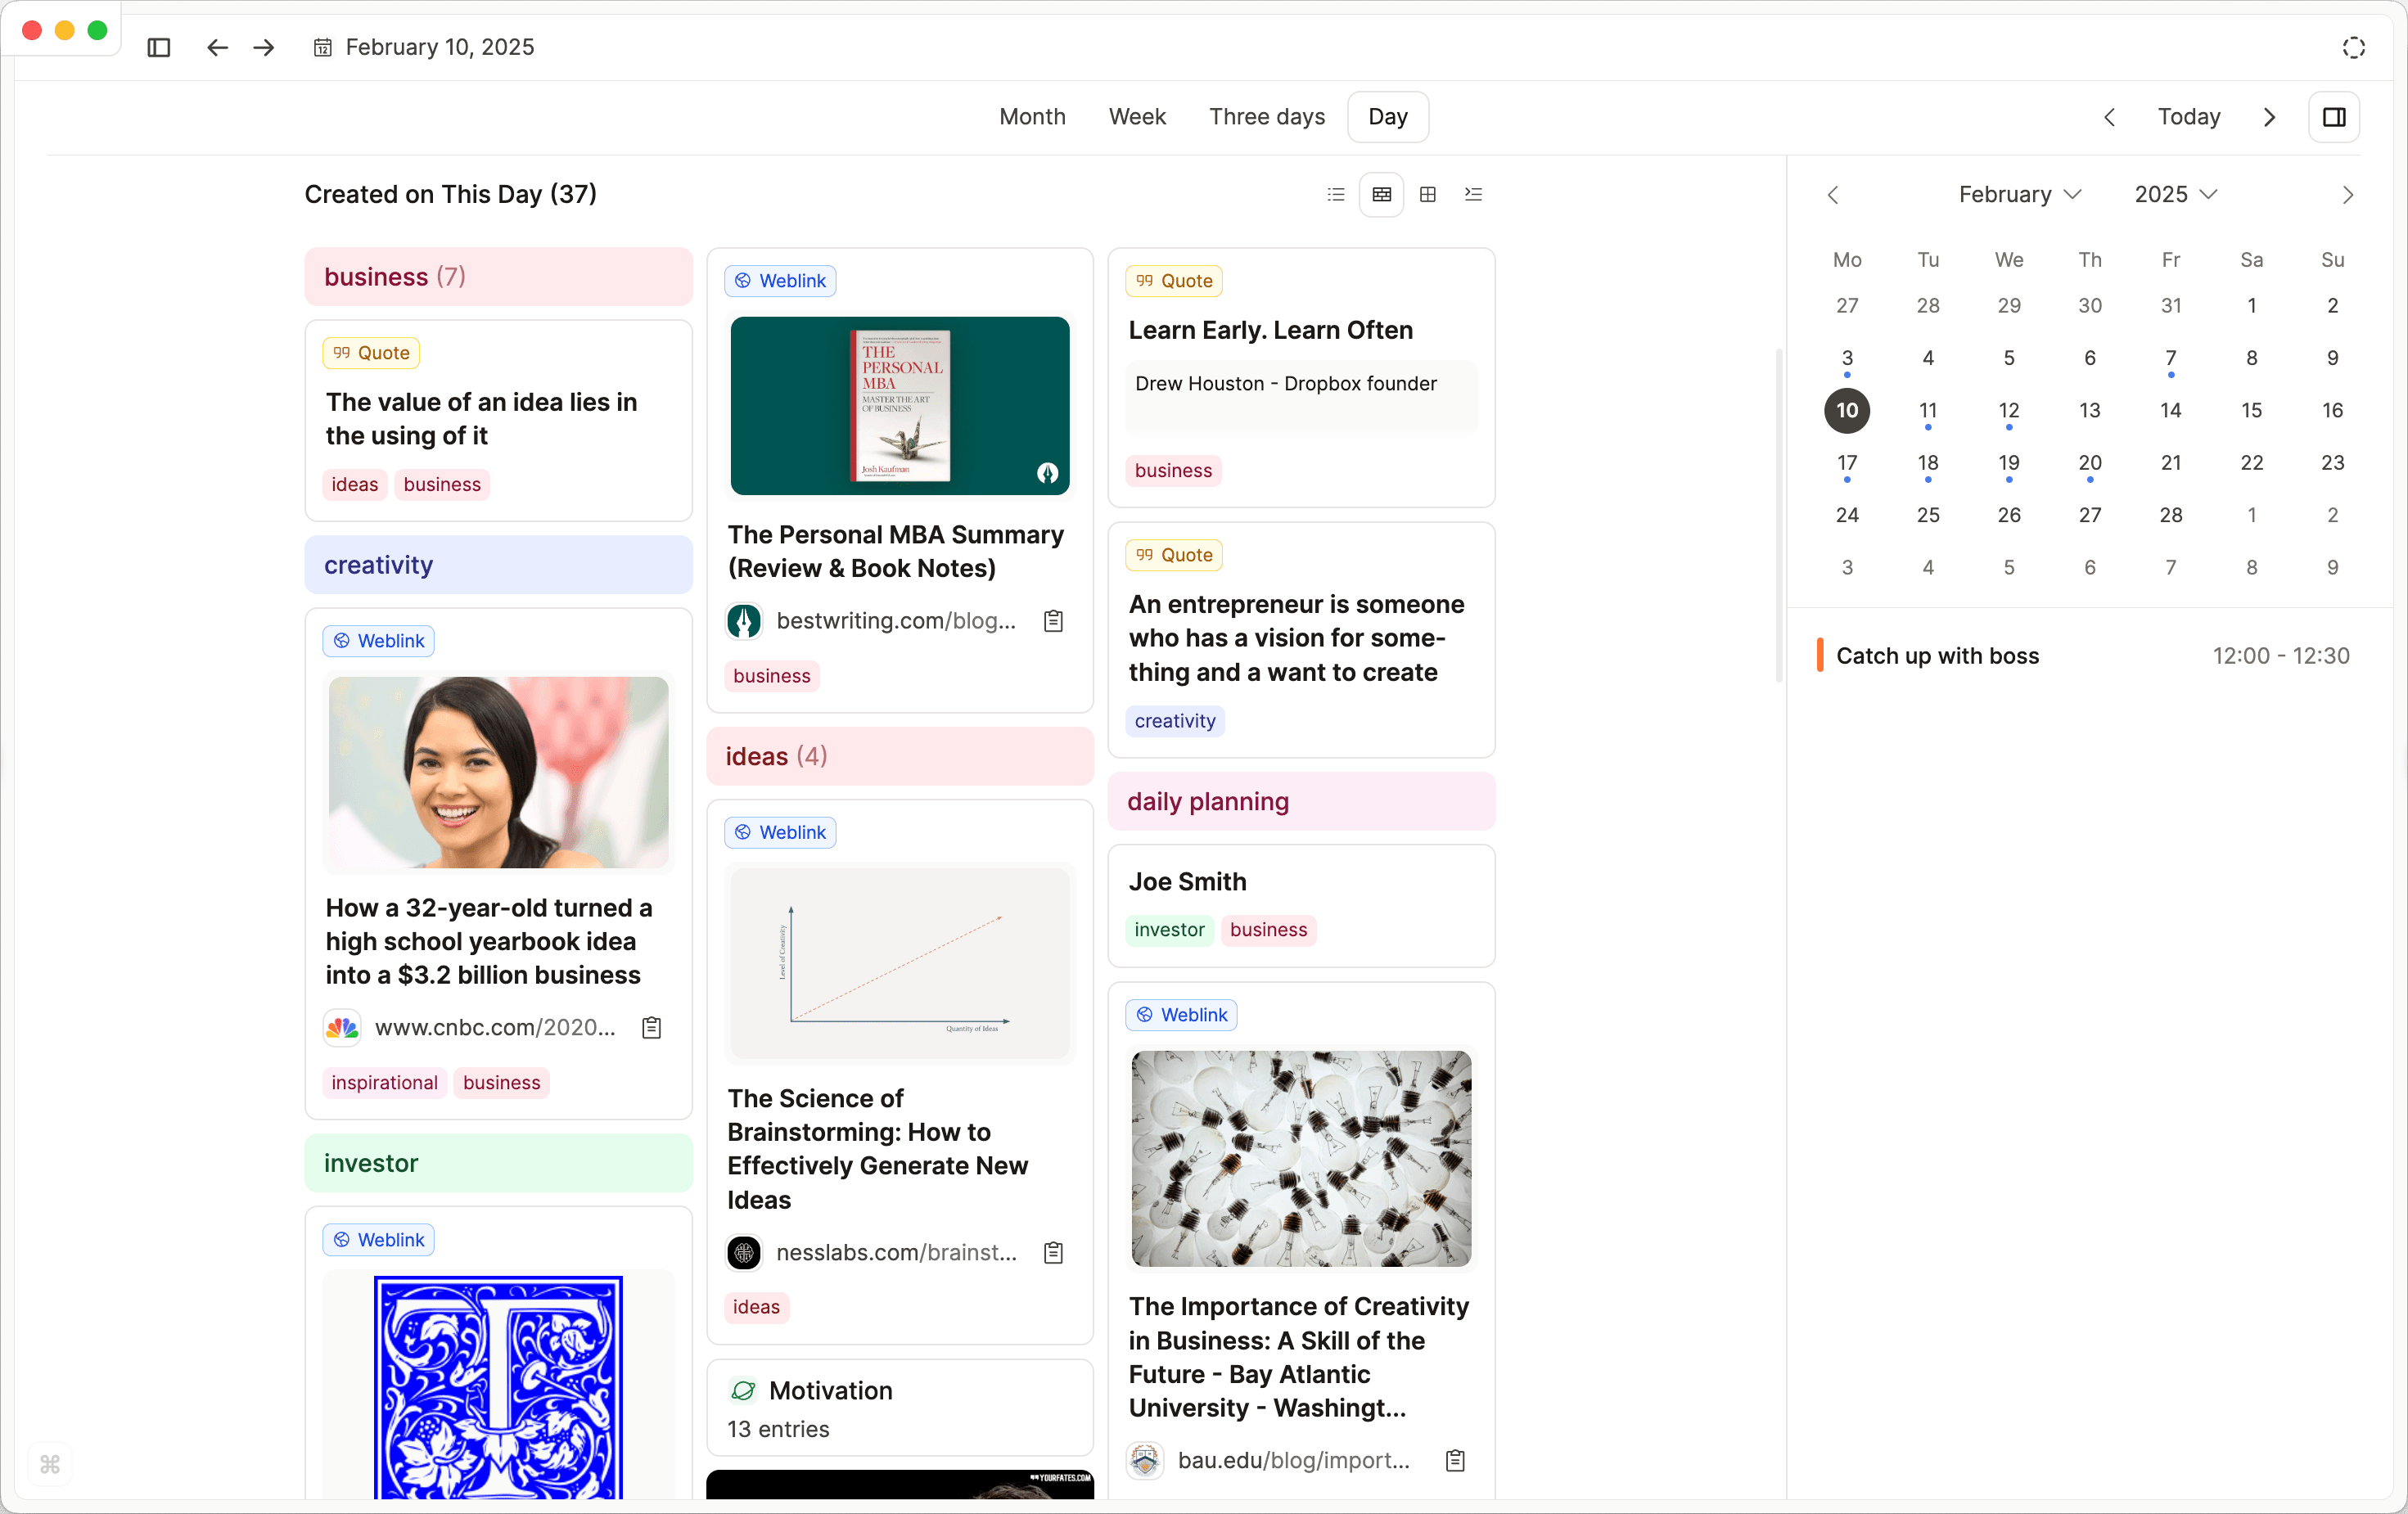Open the note icon beside nesslabs.com link
The image size is (2408, 1514).
(x=1053, y=1253)
